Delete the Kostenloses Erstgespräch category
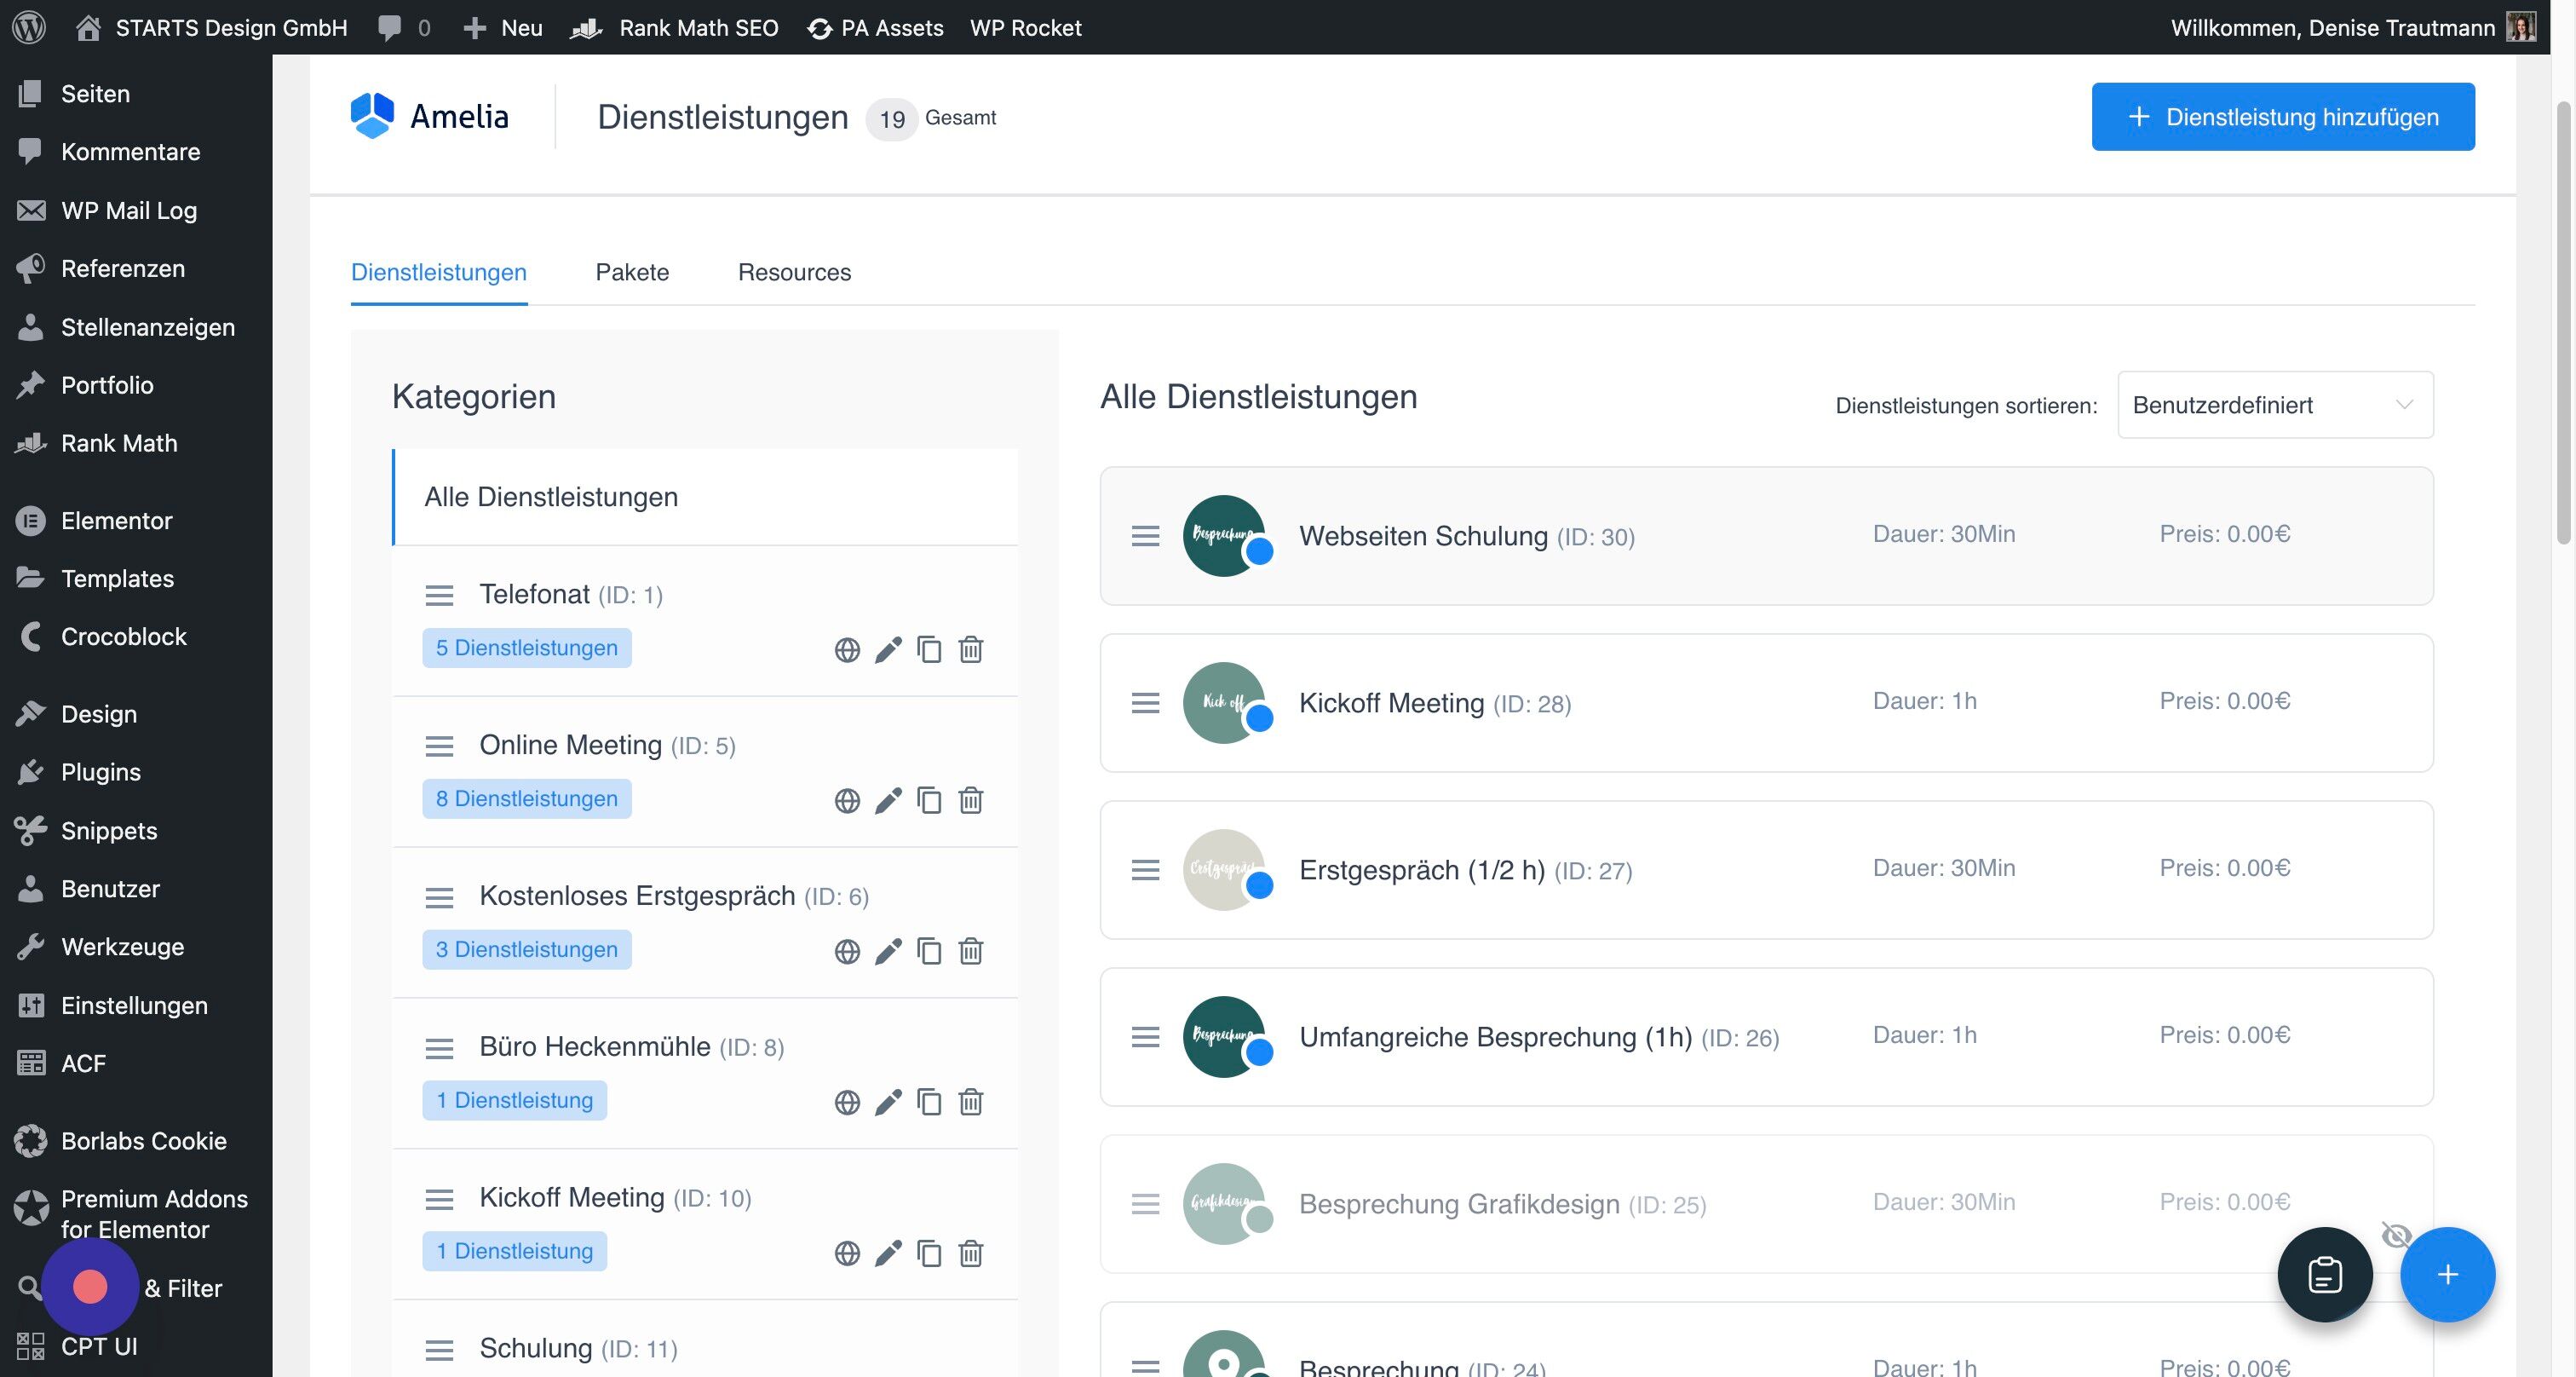The image size is (2576, 1377). [971, 952]
